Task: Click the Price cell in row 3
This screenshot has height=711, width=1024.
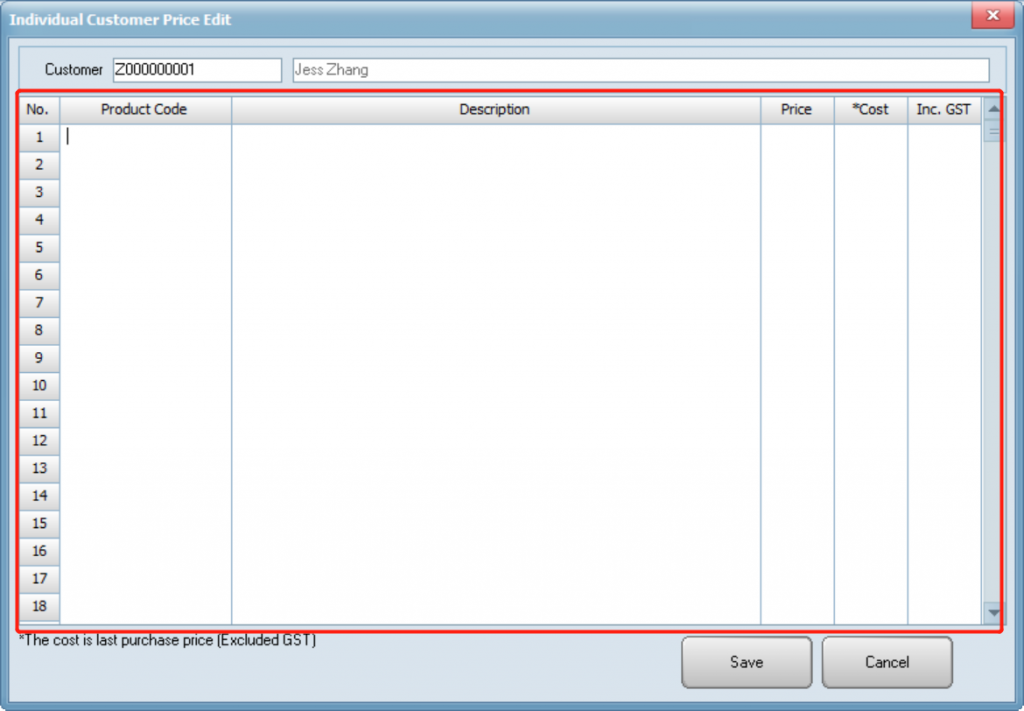Action: (796, 192)
